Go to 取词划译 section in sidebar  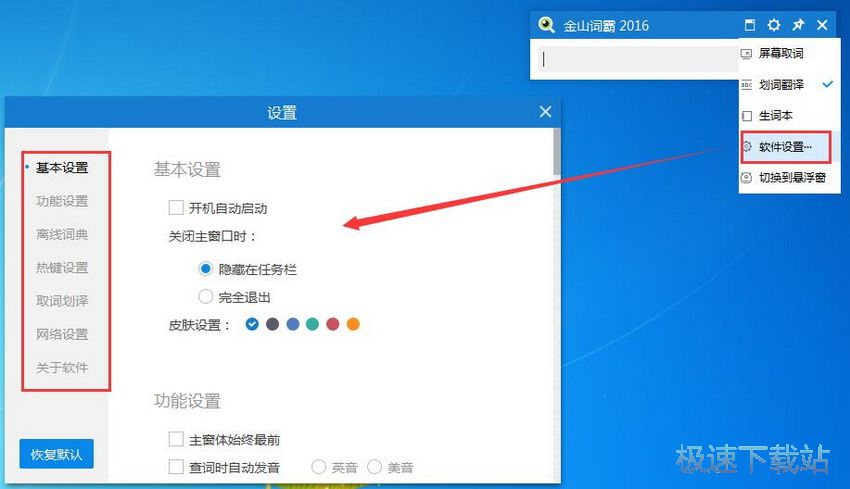coord(62,301)
